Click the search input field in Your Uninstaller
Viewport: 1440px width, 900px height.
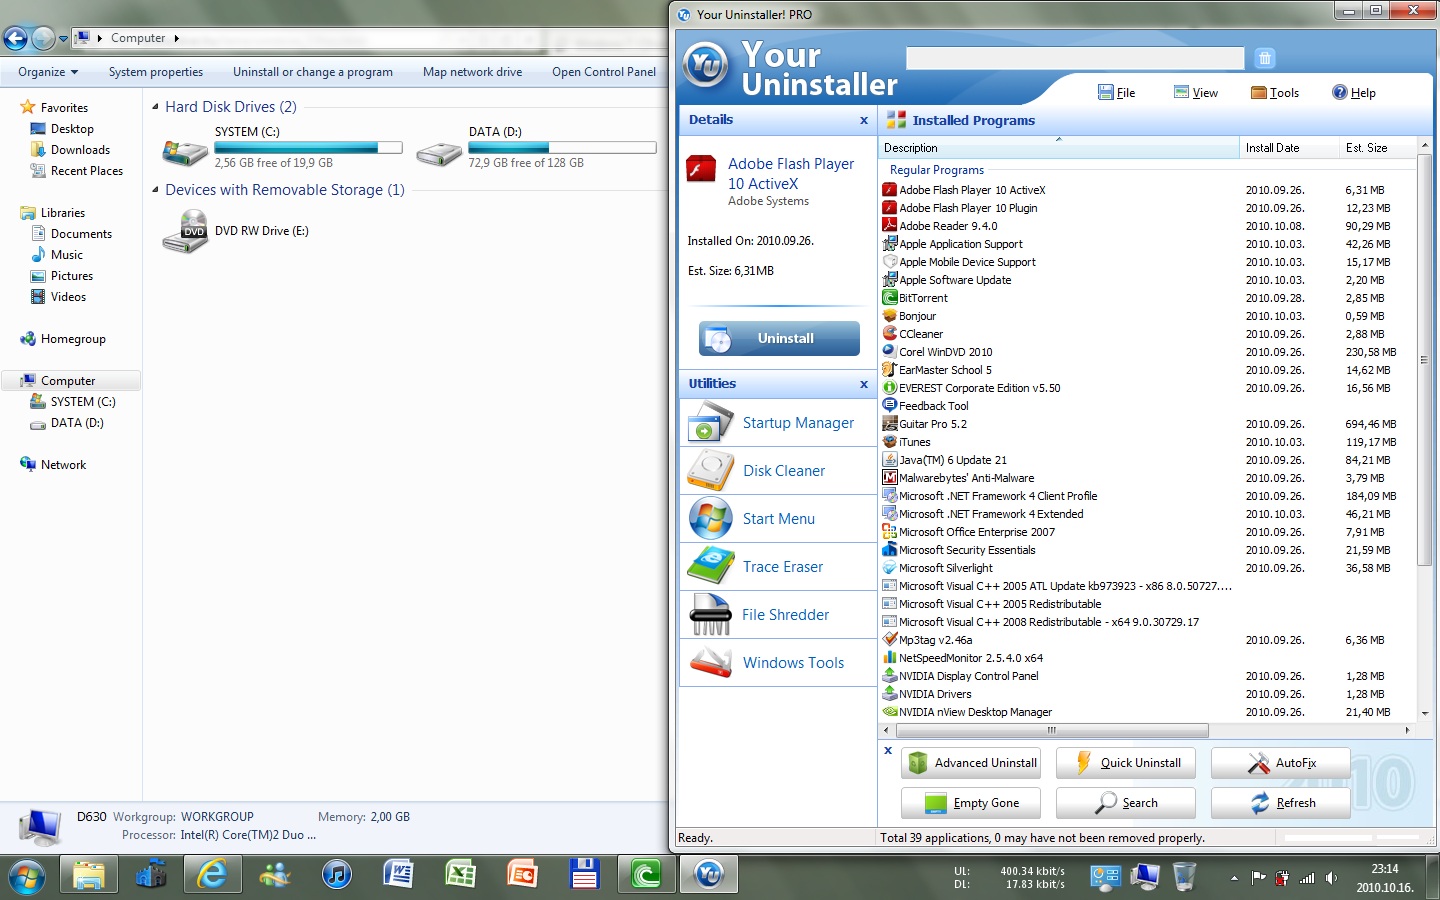(x=1075, y=58)
